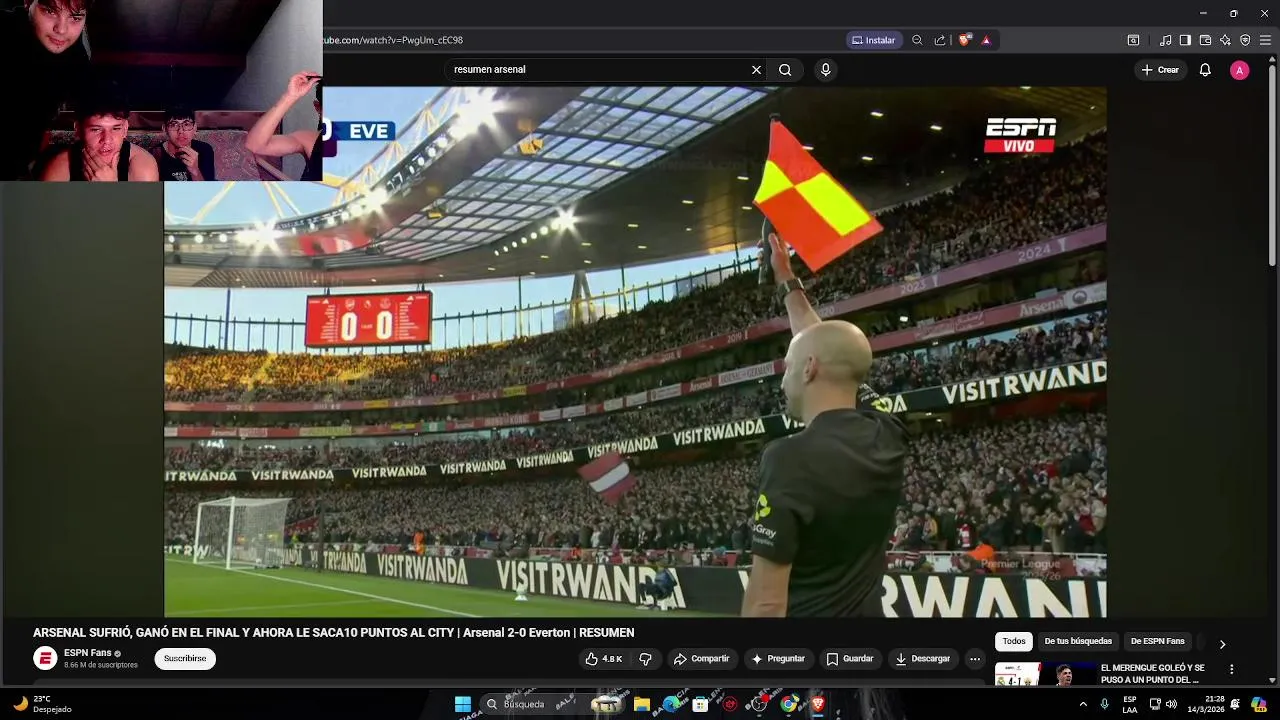
Task: Open Microsoft Edge from taskbar
Action: coord(671,704)
